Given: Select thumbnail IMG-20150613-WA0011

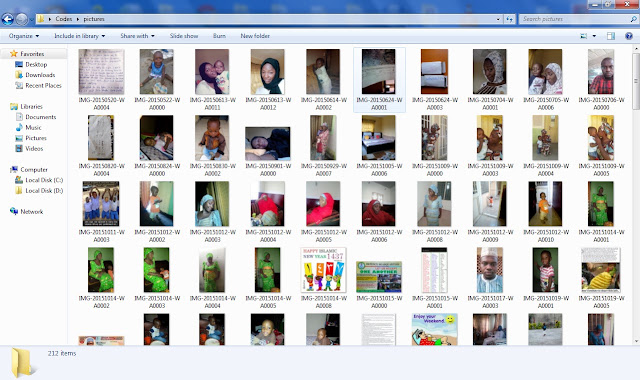Looking at the screenshot, I should click(212, 71).
